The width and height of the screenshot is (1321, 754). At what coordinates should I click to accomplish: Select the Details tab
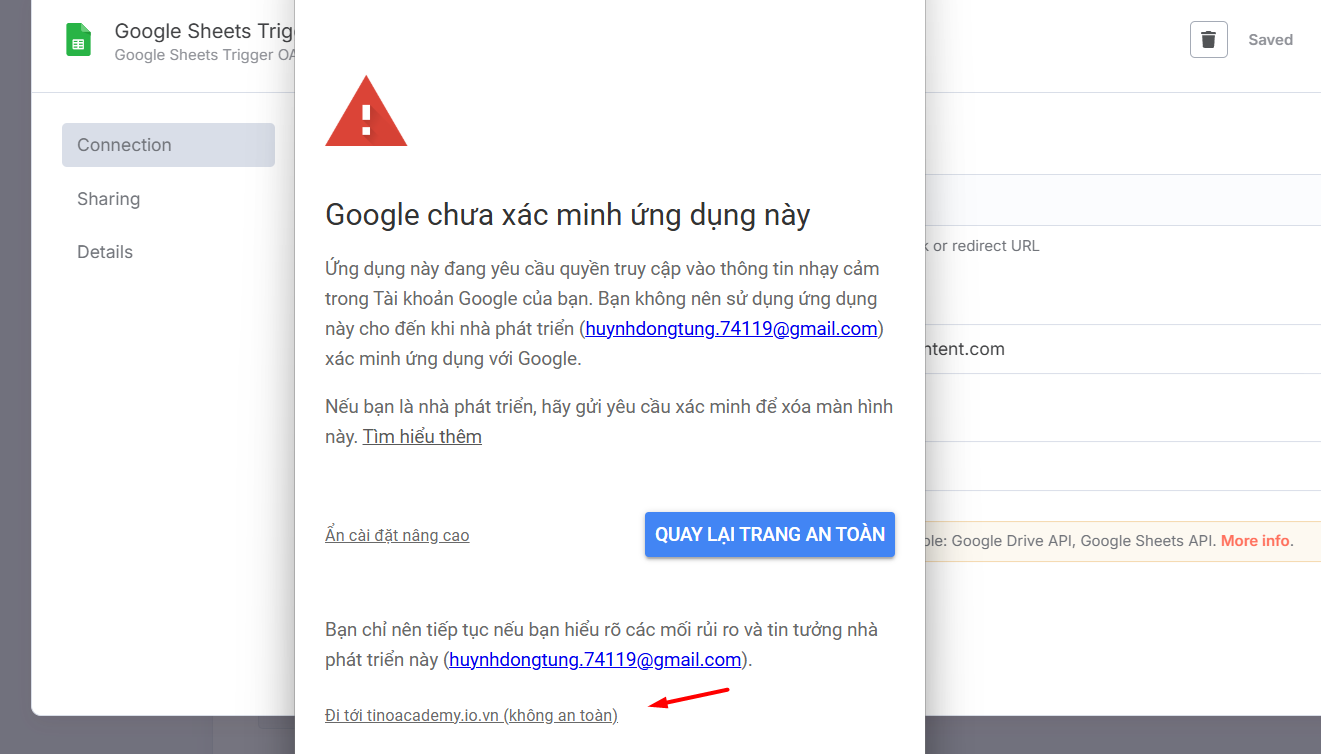105,252
